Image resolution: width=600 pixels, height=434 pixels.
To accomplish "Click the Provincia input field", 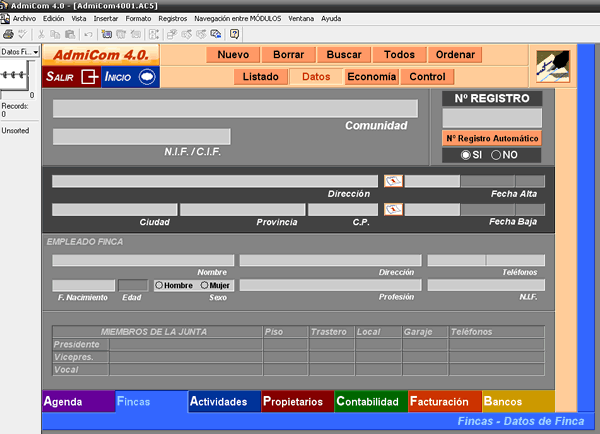I will click(x=243, y=209).
